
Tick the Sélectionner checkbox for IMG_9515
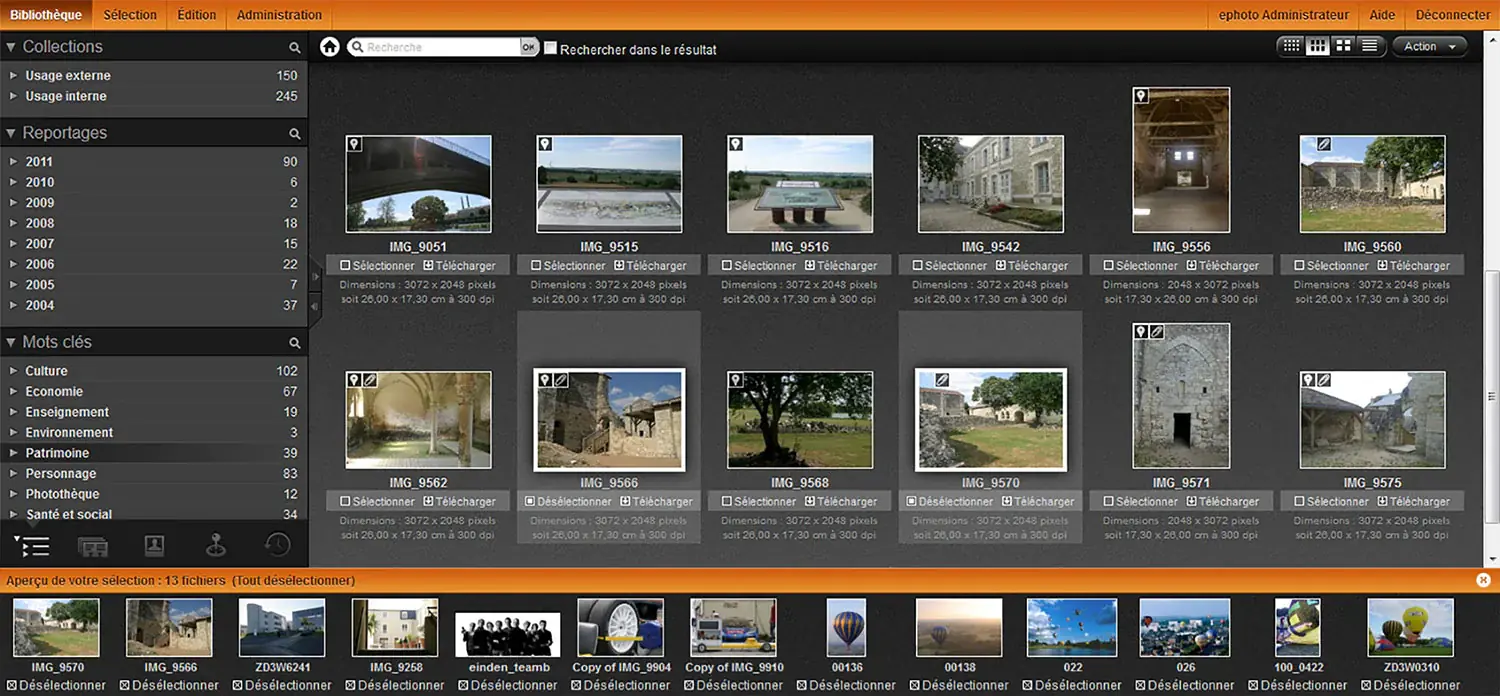[537, 266]
